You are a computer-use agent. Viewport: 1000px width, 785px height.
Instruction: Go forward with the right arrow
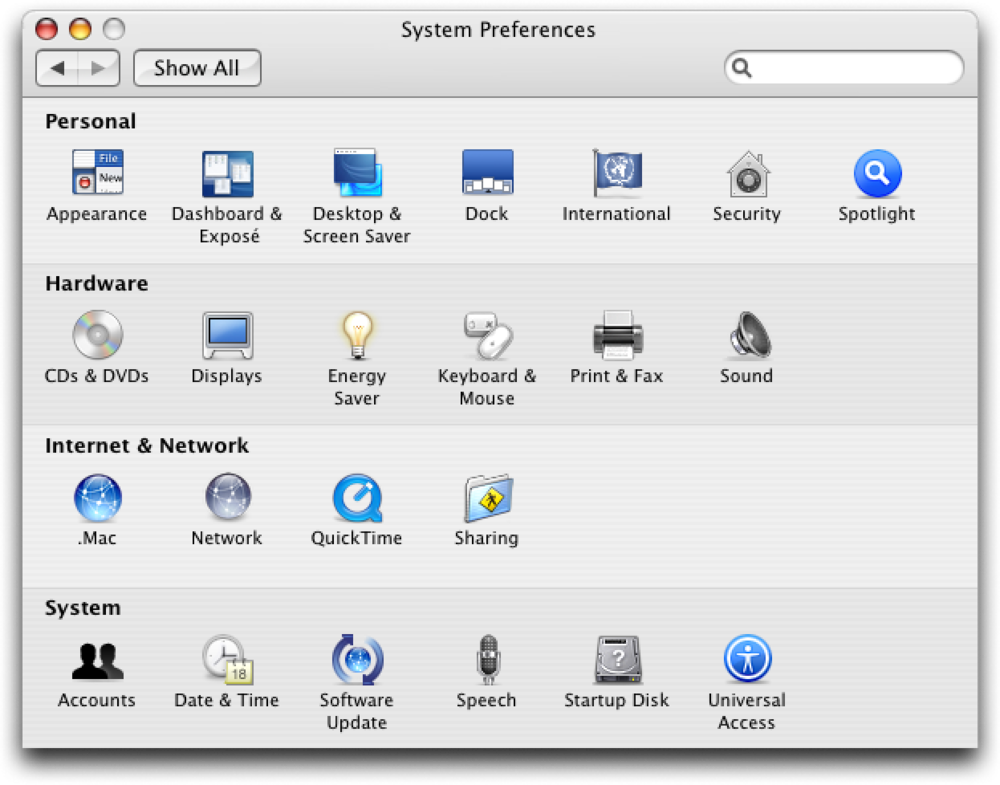pyautogui.click(x=99, y=68)
